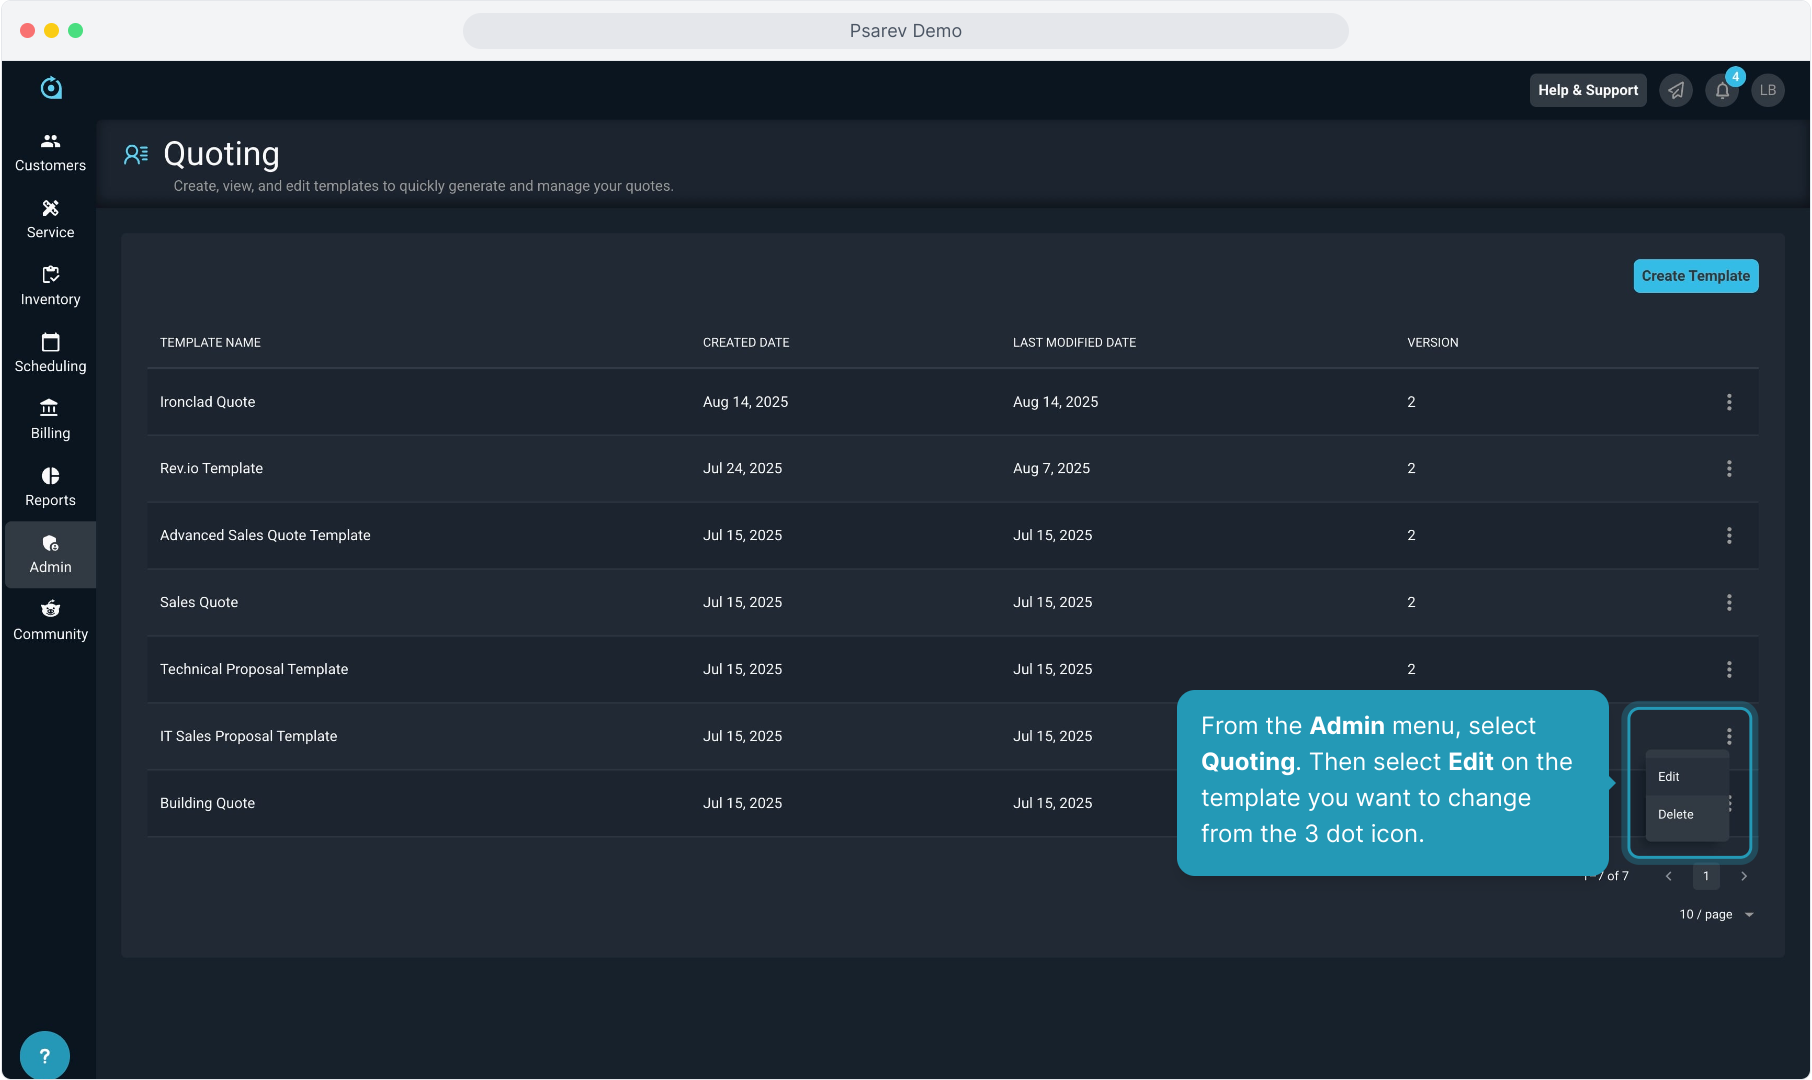This screenshot has width=1812, height=1080.
Task: Open three-dot menu for Ironclad Quote
Action: point(1729,402)
